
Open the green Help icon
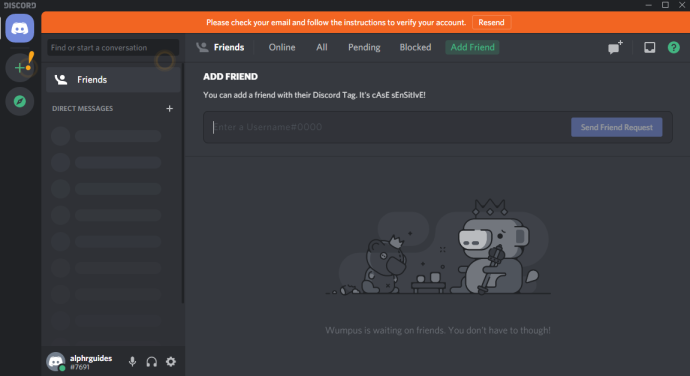coord(673,47)
